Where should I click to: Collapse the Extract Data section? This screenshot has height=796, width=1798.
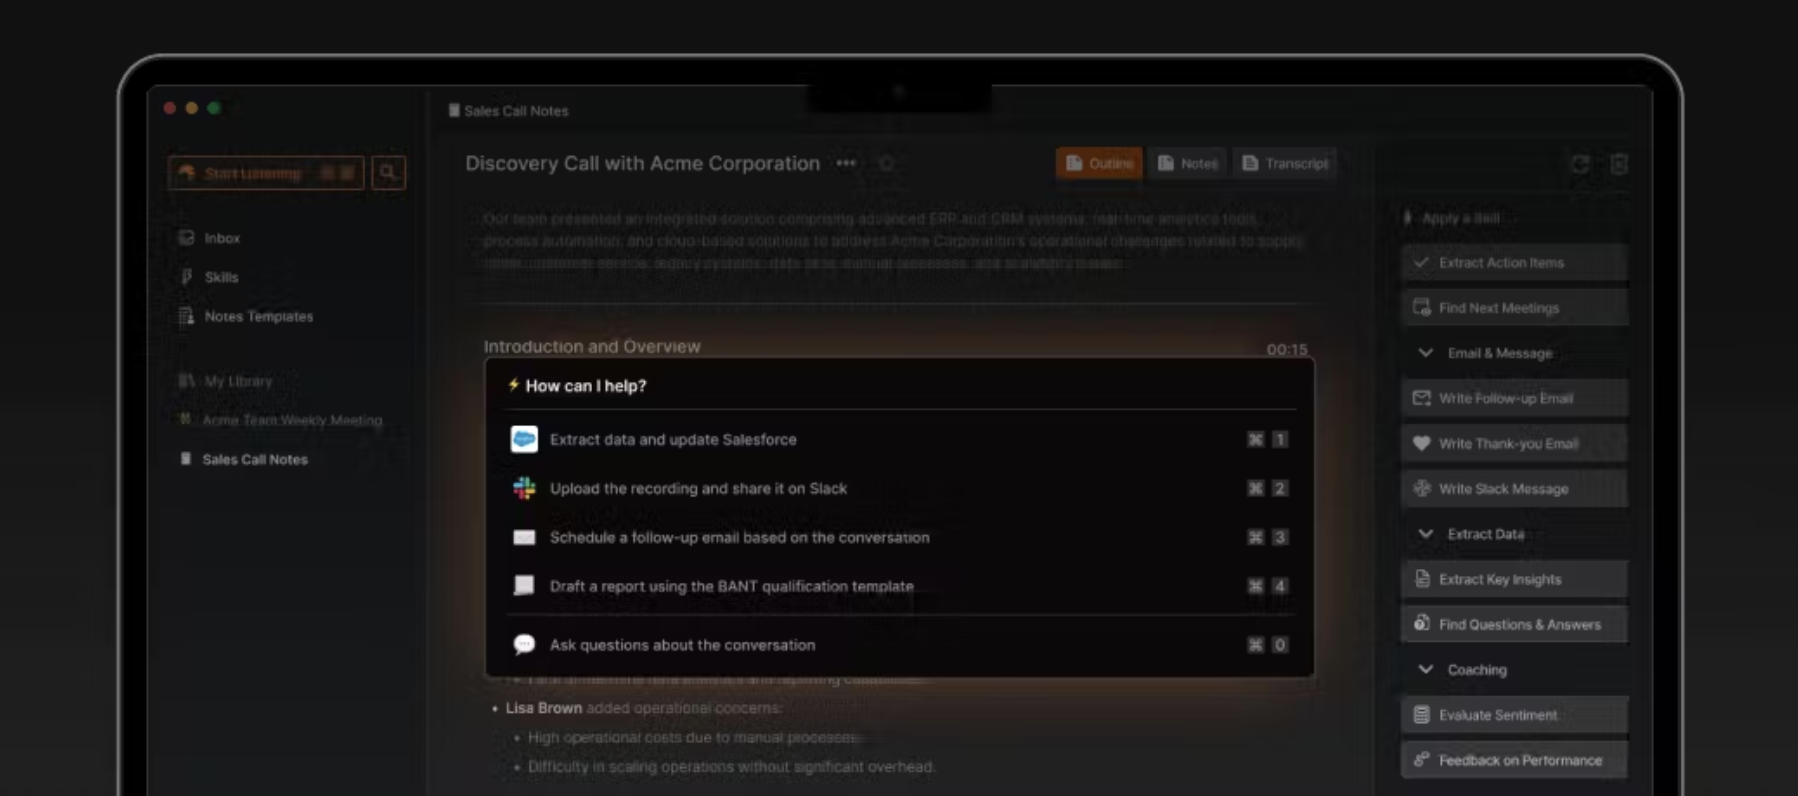pos(1426,534)
